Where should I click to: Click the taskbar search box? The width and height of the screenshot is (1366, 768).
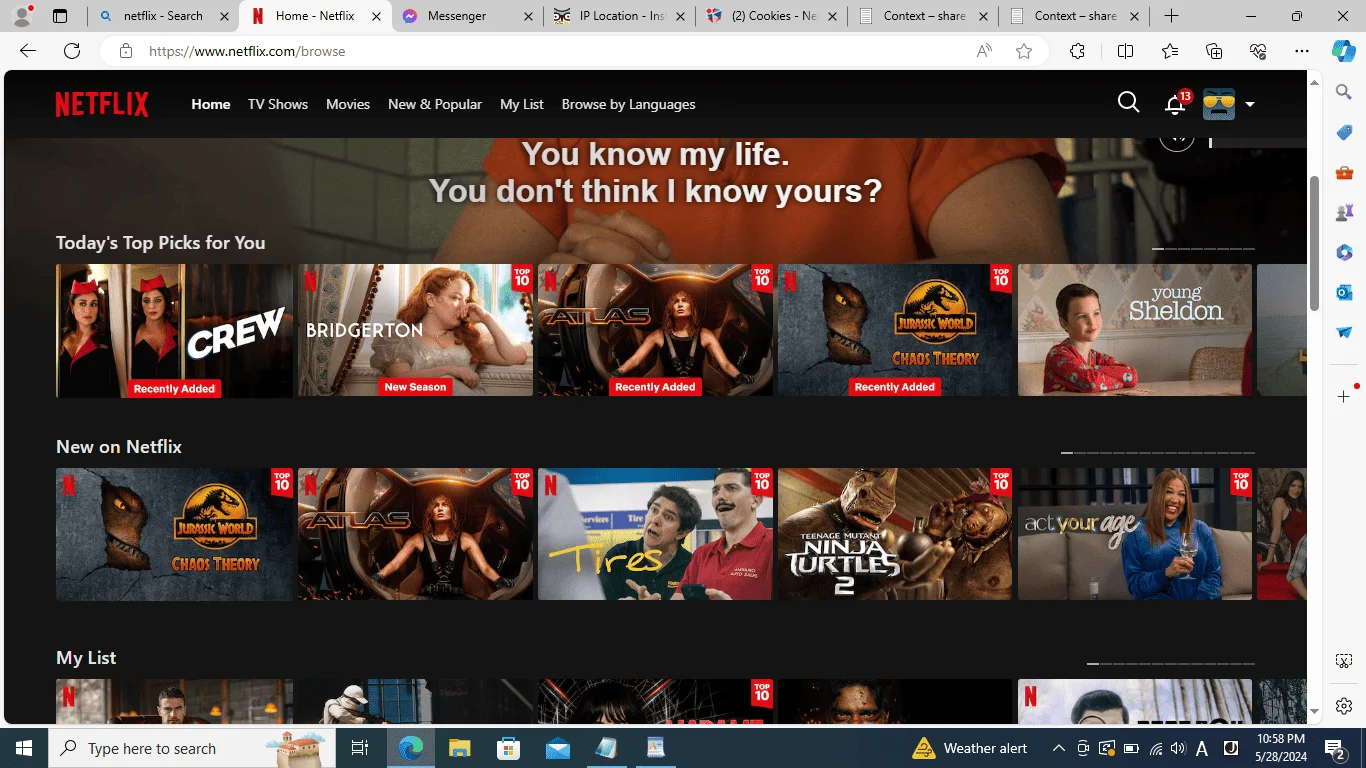coord(190,748)
